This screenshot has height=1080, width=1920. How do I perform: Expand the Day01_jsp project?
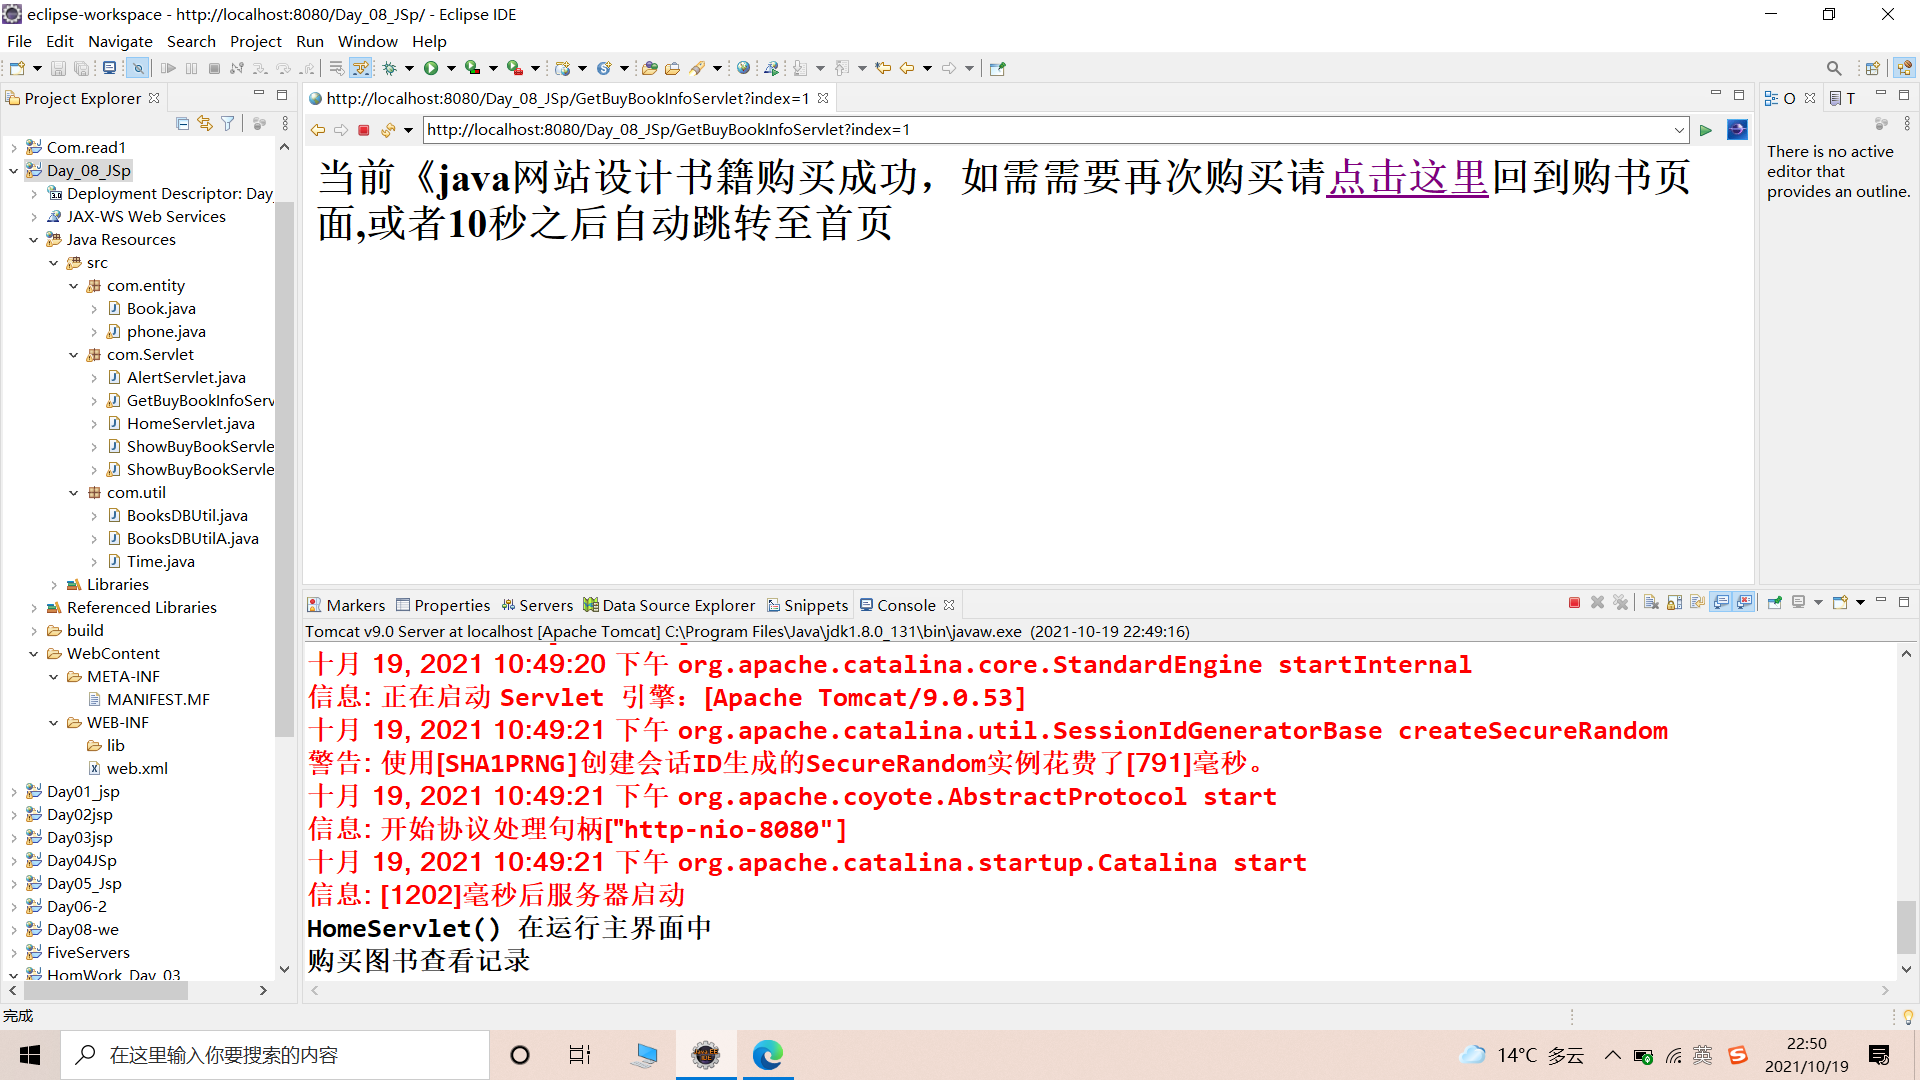(14, 792)
